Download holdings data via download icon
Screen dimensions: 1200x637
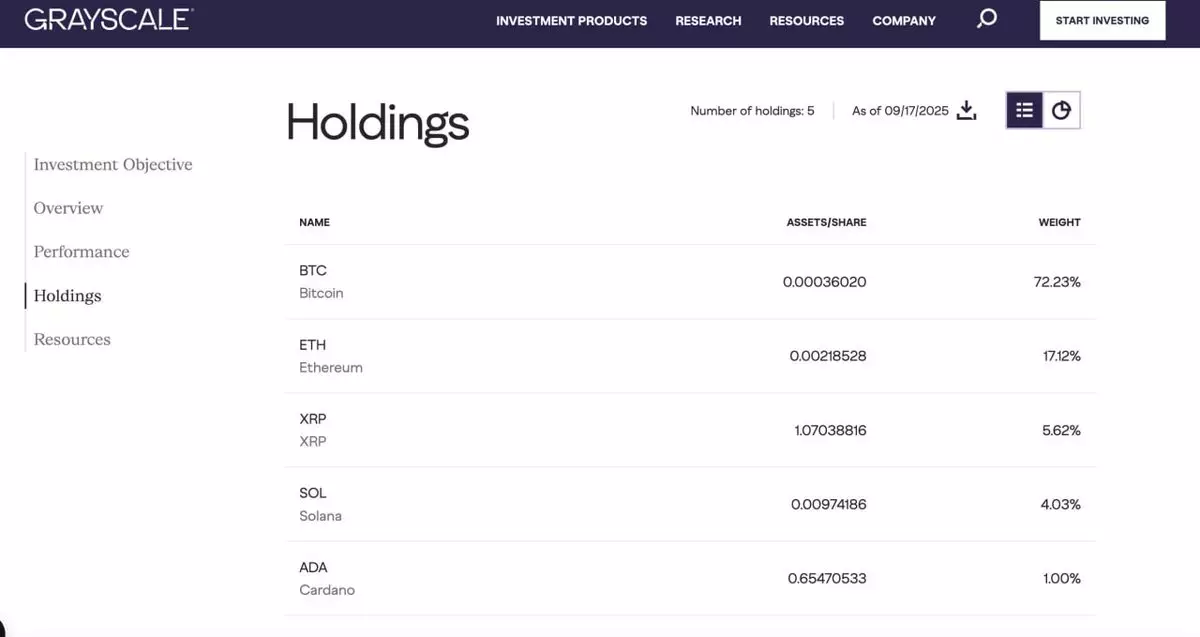pos(966,110)
